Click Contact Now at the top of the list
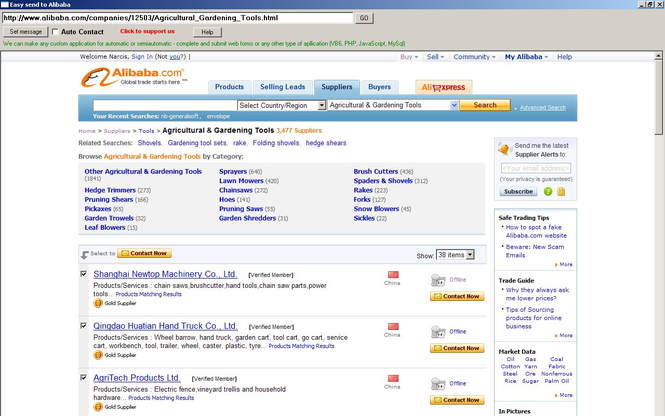The width and height of the screenshot is (665, 416). pyautogui.click(x=144, y=253)
